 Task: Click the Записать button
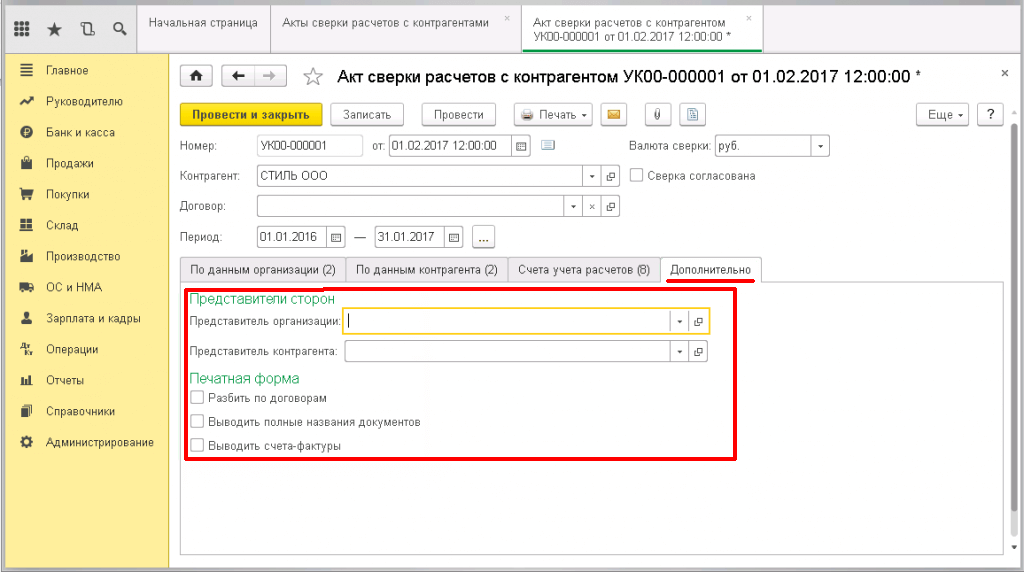[x=367, y=114]
